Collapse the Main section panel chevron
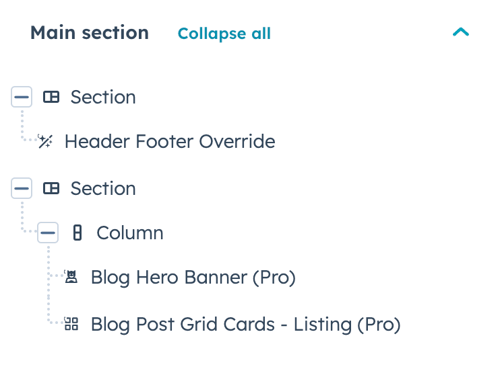 pos(461,32)
